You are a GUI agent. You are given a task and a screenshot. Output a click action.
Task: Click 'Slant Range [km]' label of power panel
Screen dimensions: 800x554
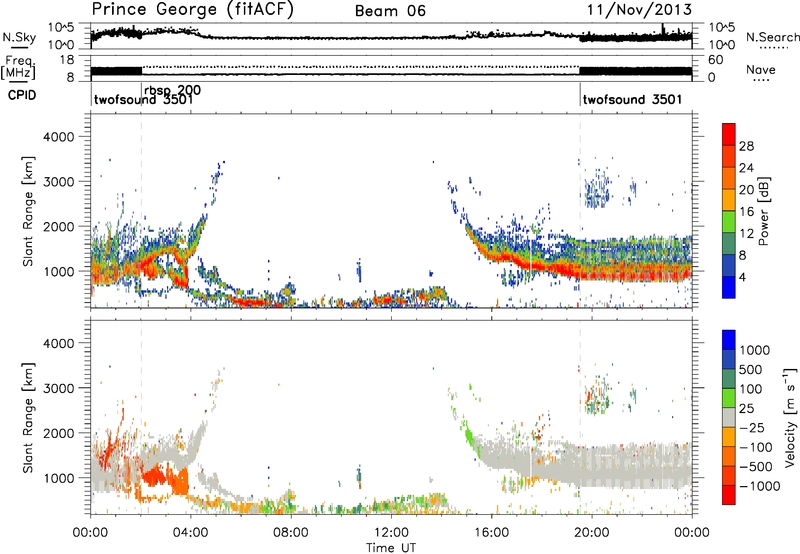point(28,211)
